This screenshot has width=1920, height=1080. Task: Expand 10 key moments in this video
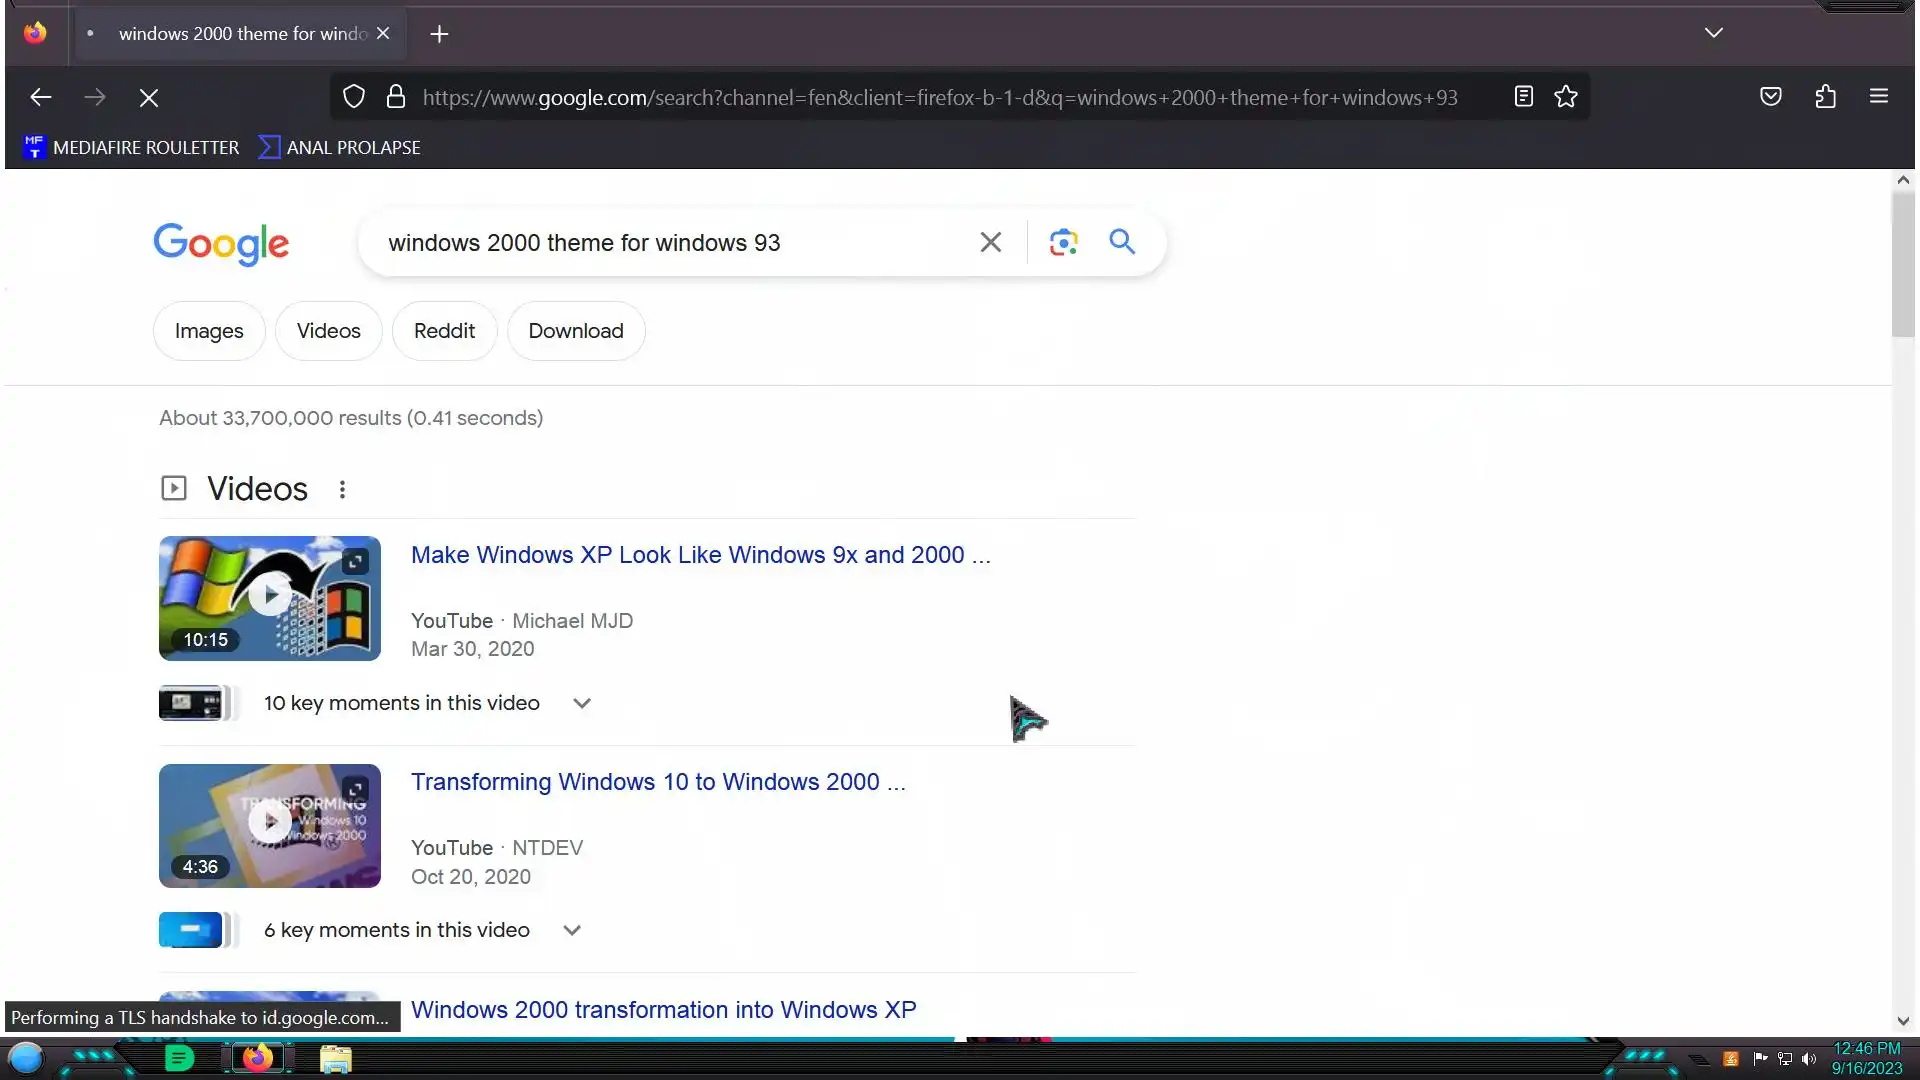tap(582, 703)
